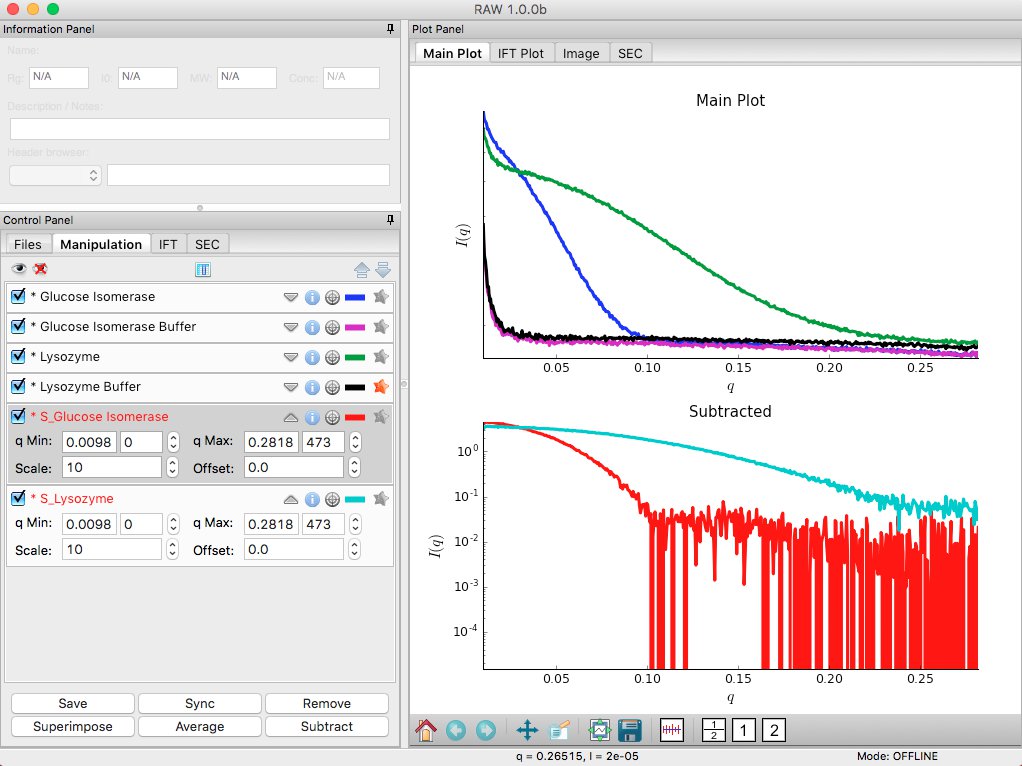Screen dimensions: 1022x766
Task: Star the Lysozyme item
Action: (x=381, y=357)
